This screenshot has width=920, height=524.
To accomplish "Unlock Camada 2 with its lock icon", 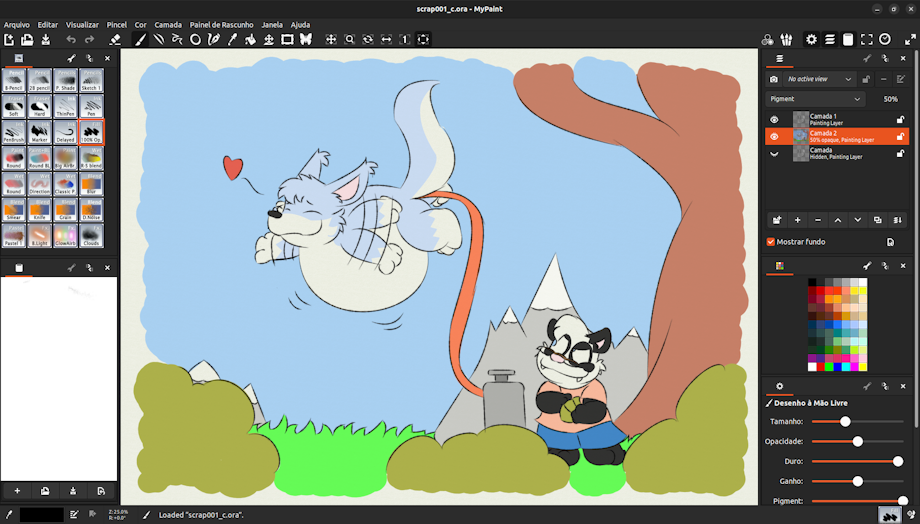I will [900, 137].
